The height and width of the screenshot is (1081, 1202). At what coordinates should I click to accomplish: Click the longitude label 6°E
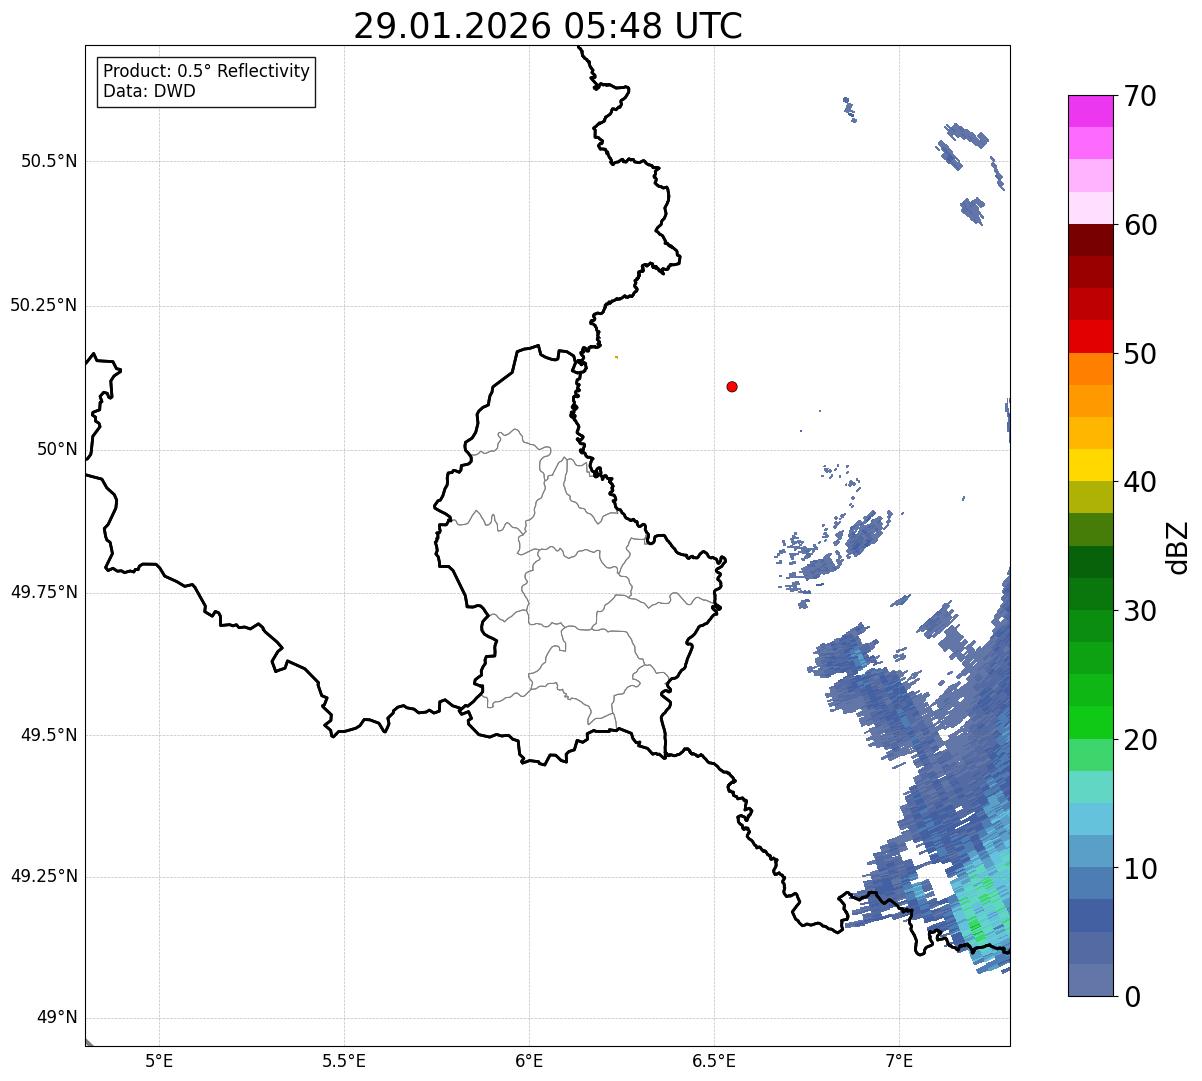(x=529, y=1060)
